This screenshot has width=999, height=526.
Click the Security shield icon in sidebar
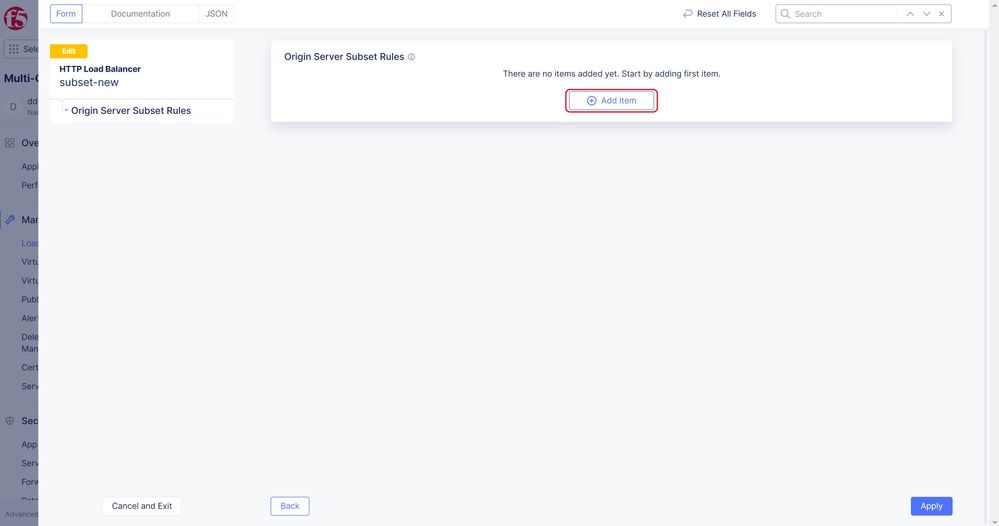[x=10, y=421]
